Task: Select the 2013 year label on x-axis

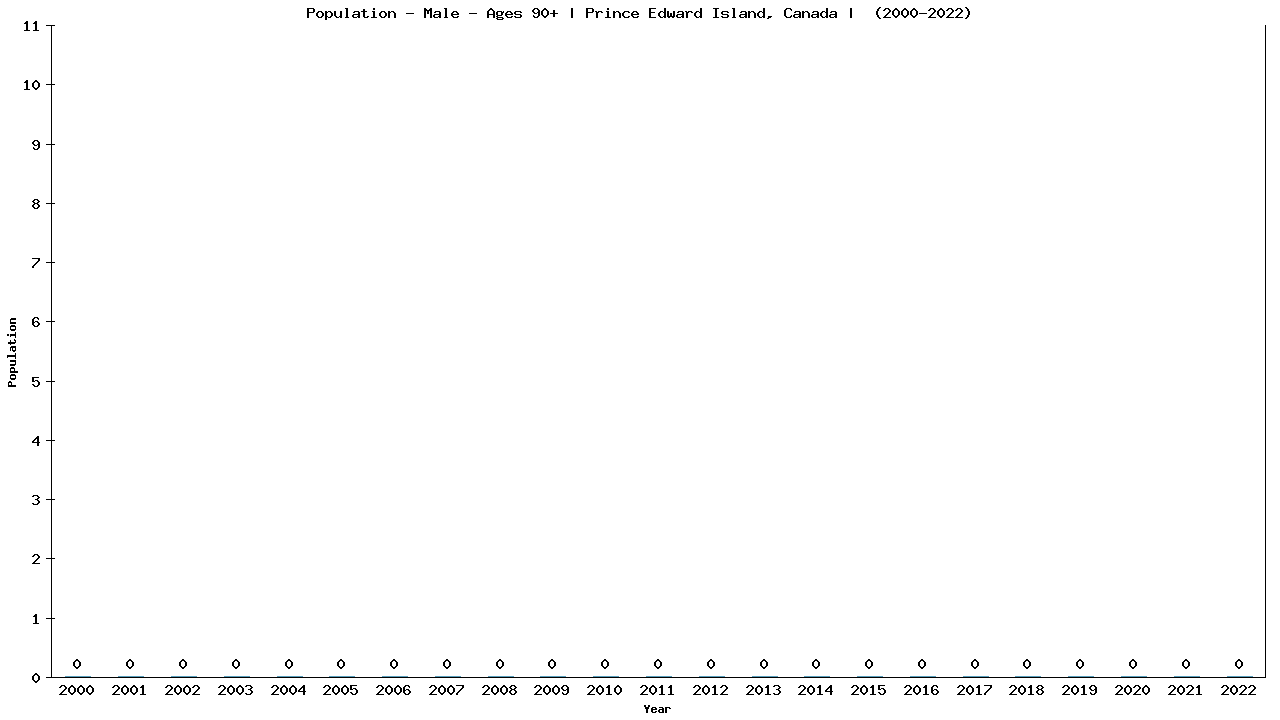Action: pyautogui.click(x=764, y=690)
